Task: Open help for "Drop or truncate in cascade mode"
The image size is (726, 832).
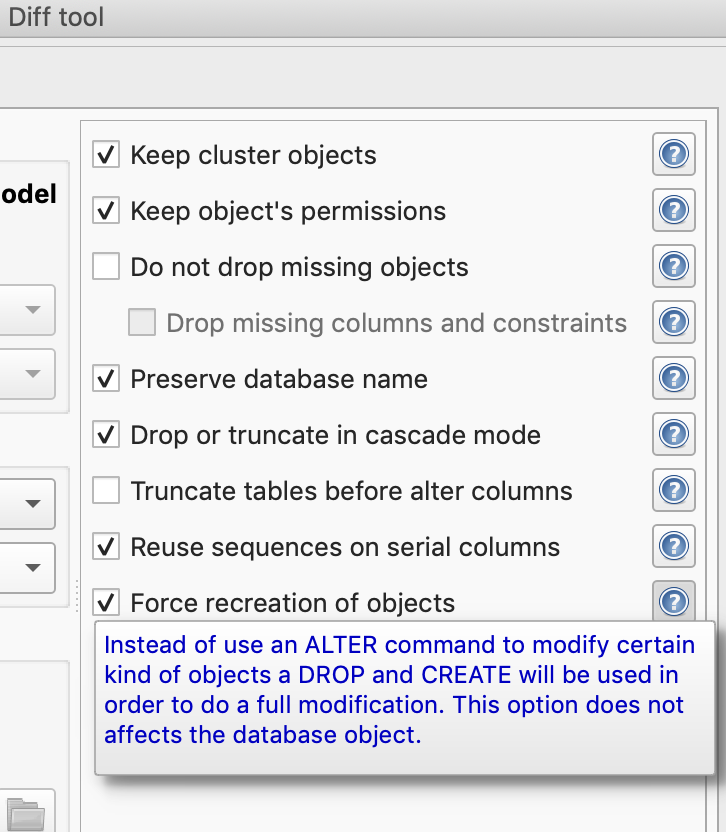Action: point(673,435)
